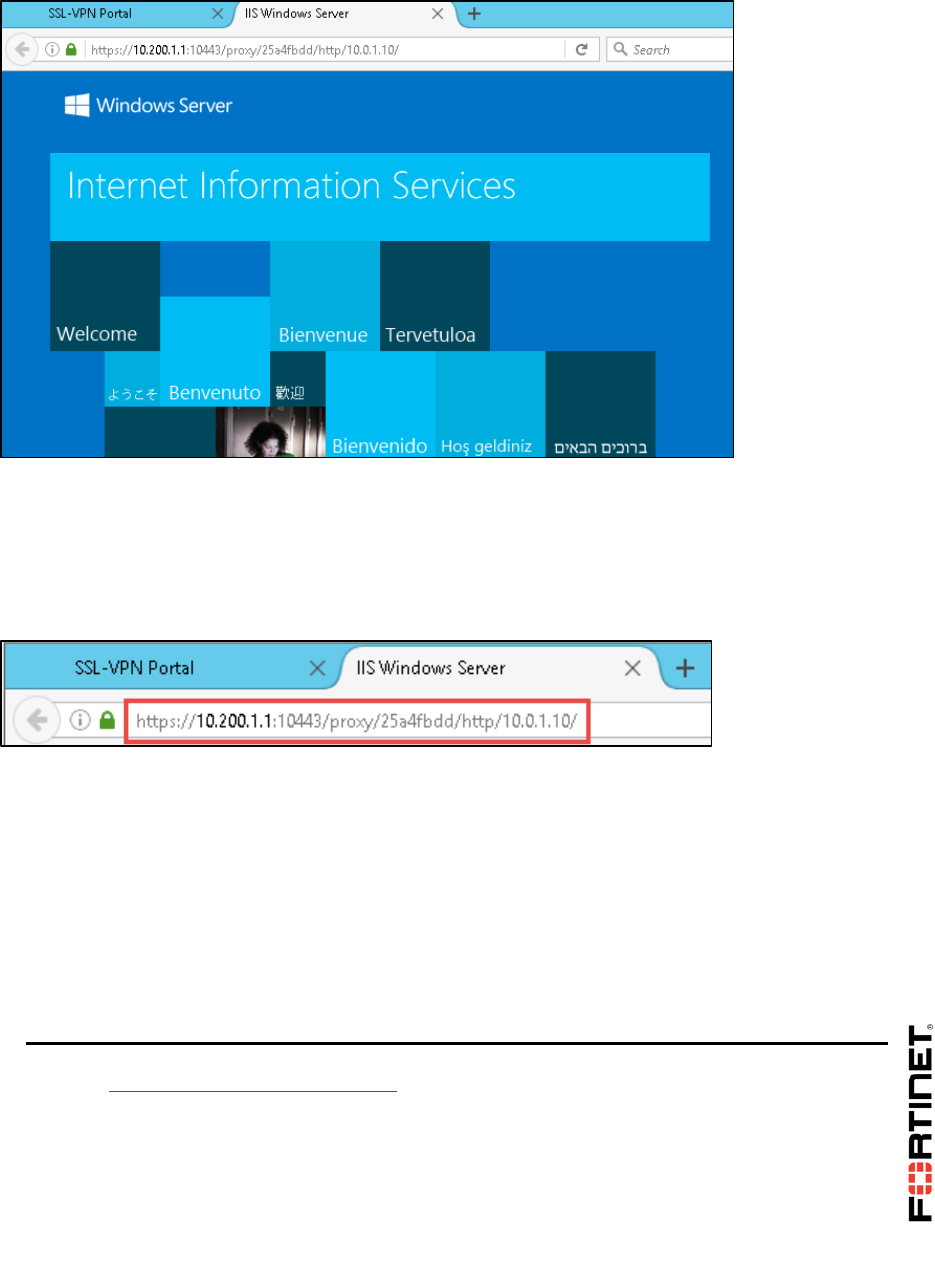The image size is (935, 1270).
Task: Reload the page with the refresh icon
Action: pos(581,49)
